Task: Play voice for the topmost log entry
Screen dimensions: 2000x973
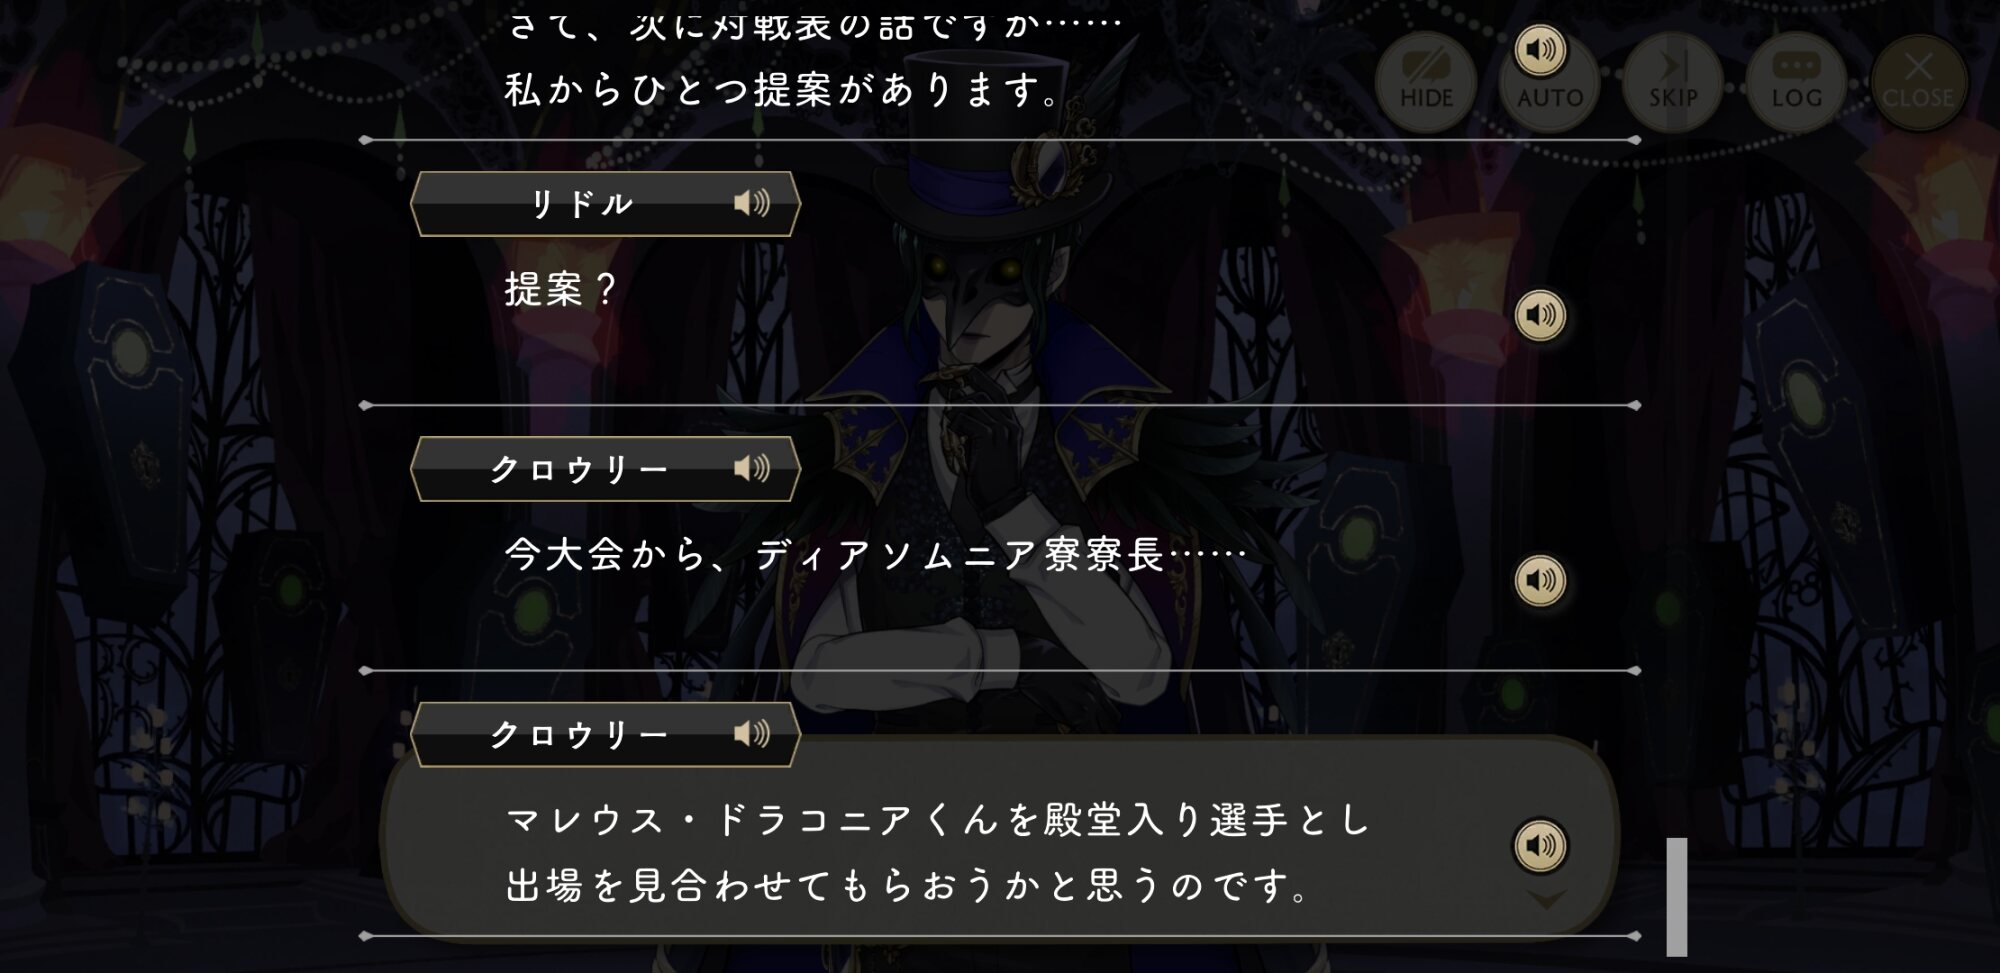Action: 1541,50
